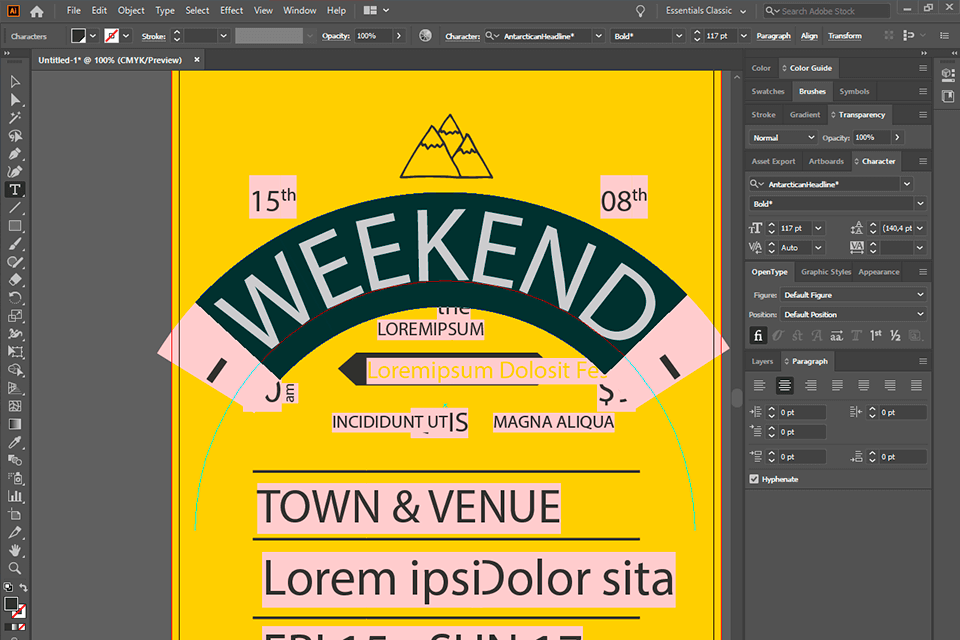The image size is (960, 640).
Task: Click the control bar stroke color swatch
Action: pyautogui.click(x=111, y=36)
